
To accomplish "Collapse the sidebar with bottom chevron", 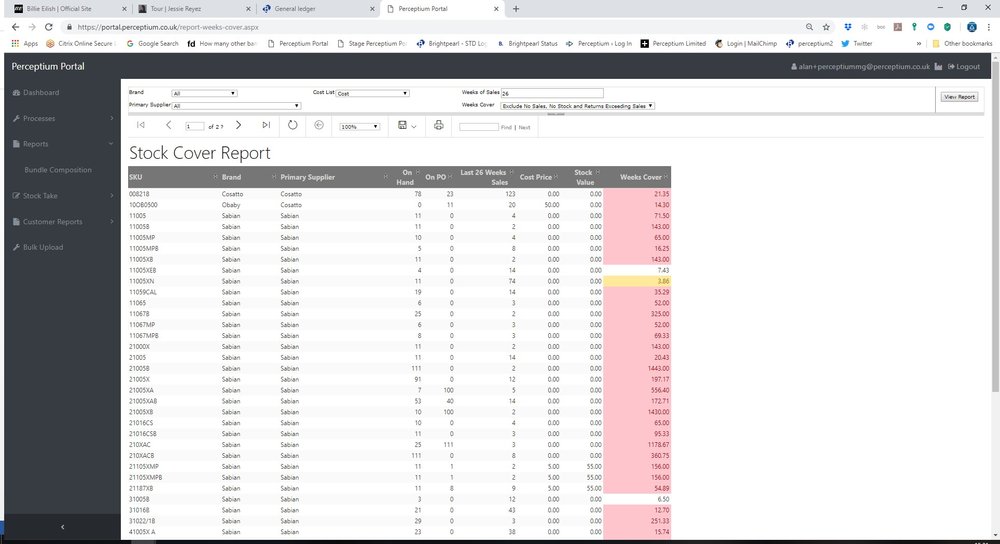I will (61, 526).
